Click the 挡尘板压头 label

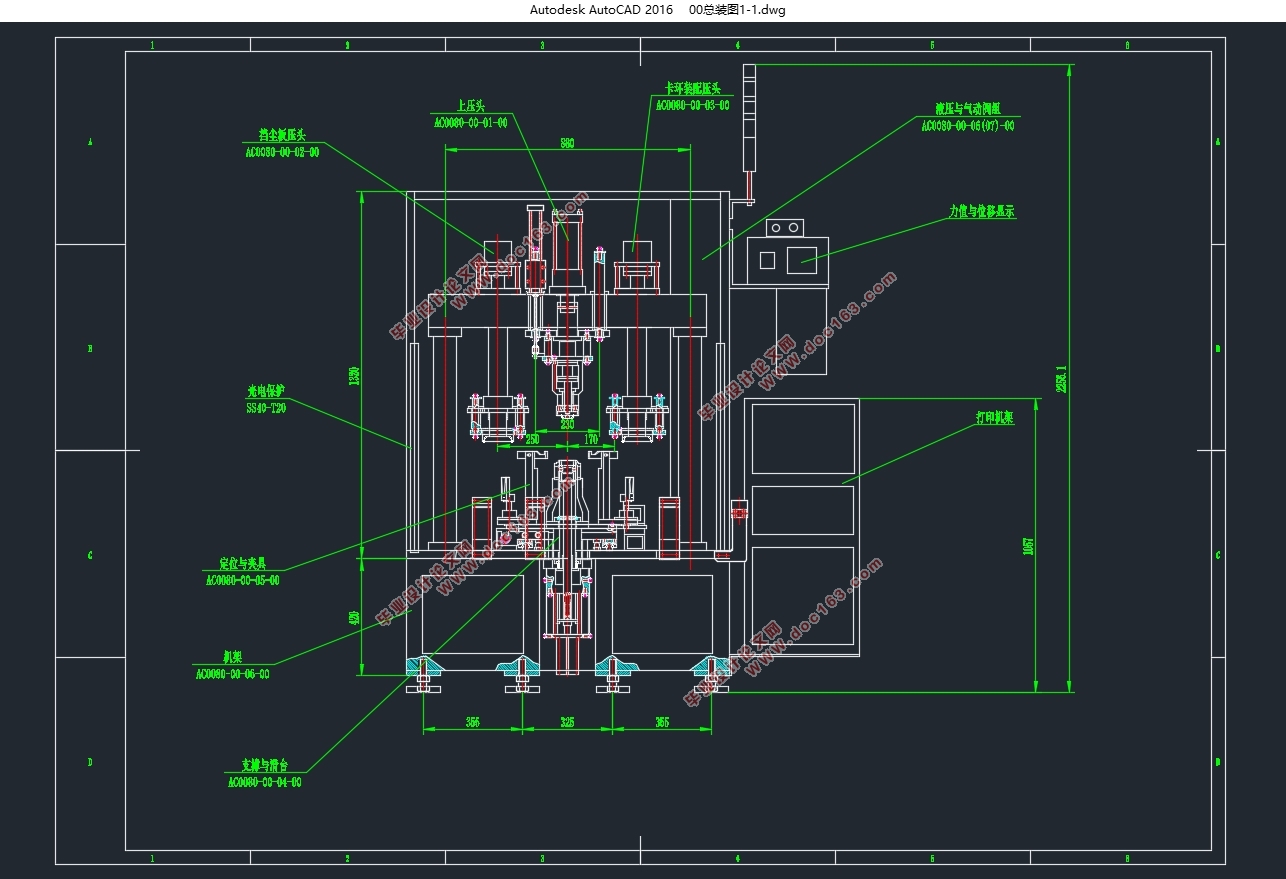point(282,135)
